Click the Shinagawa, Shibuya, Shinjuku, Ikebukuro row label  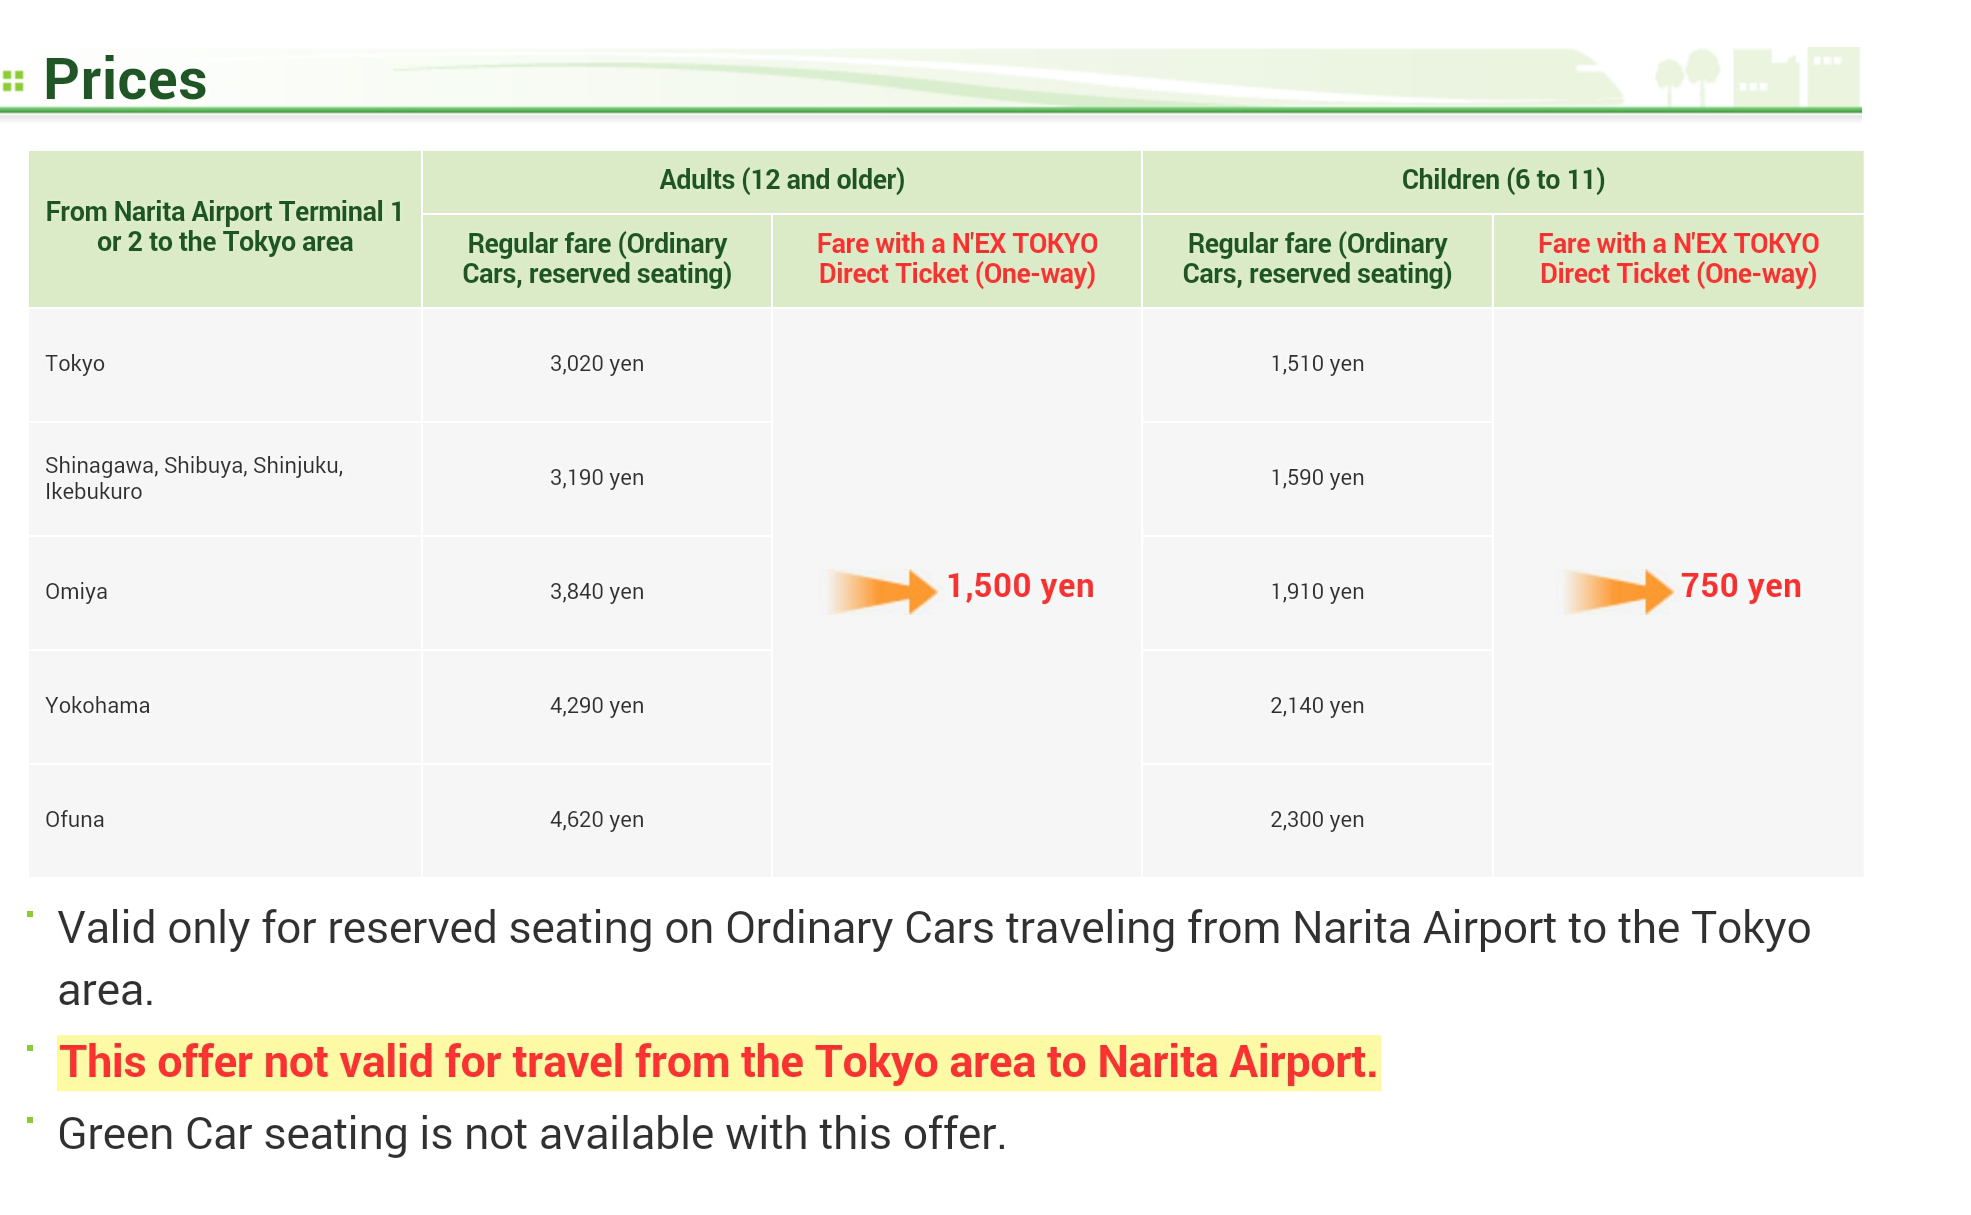pyautogui.click(x=194, y=478)
